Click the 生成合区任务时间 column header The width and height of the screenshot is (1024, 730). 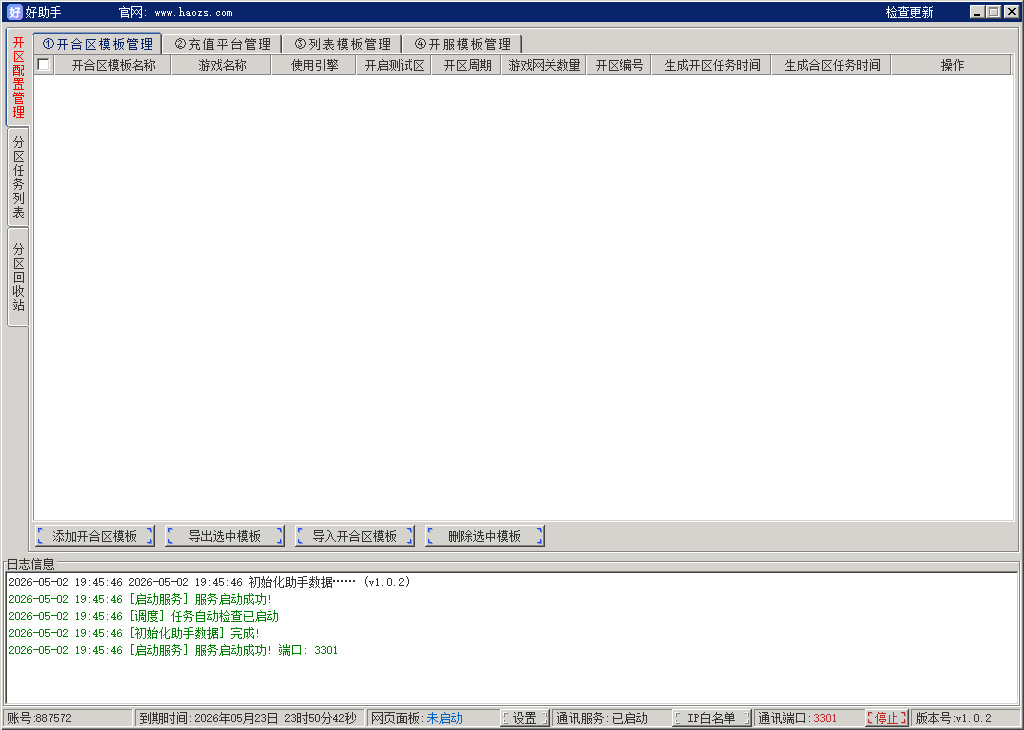point(832,65)
